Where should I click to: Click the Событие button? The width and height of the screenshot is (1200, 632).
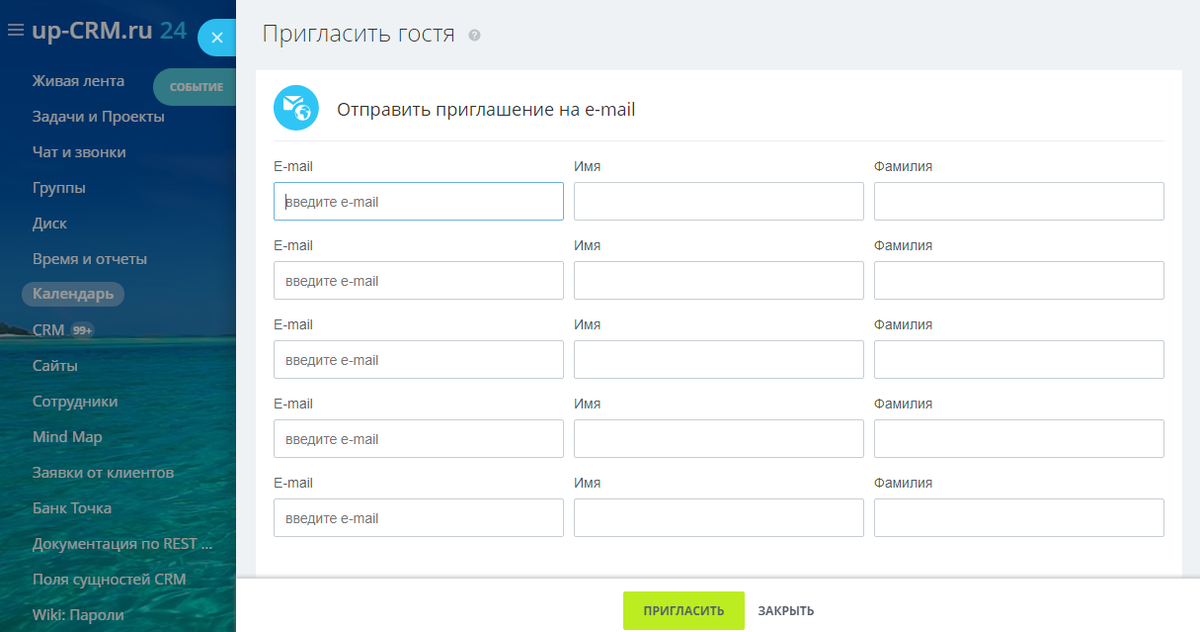click(x=195, y=87)
